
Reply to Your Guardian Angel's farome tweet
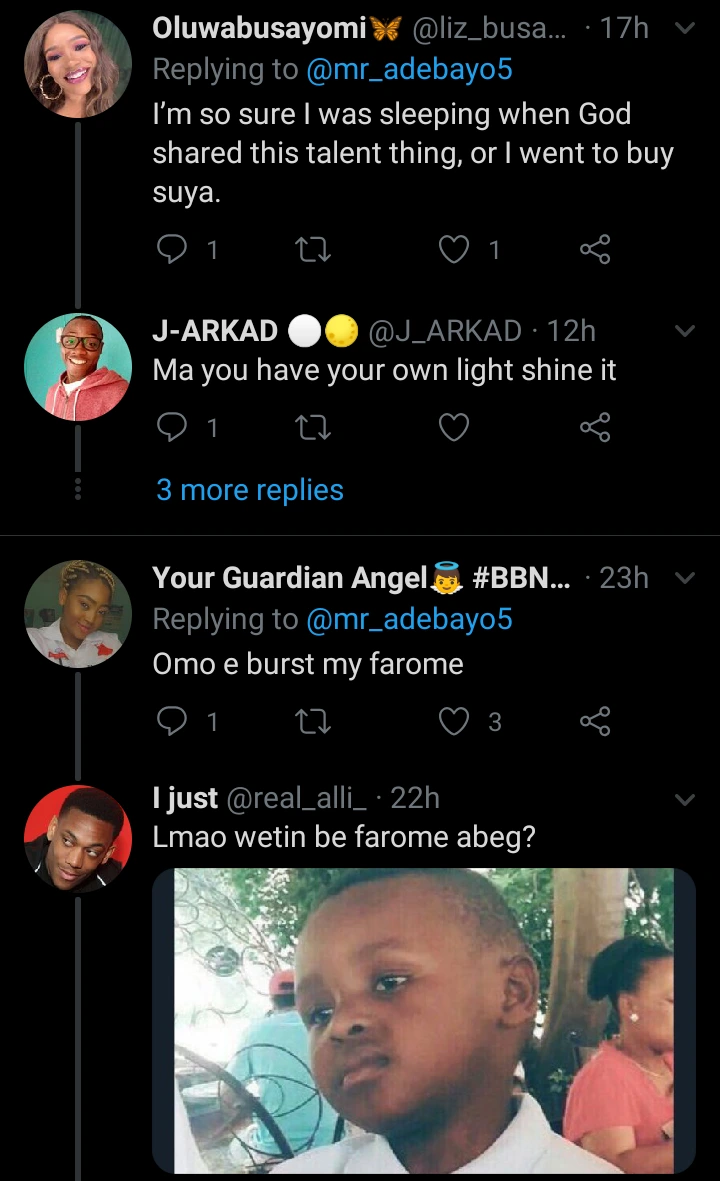[173, 721]
